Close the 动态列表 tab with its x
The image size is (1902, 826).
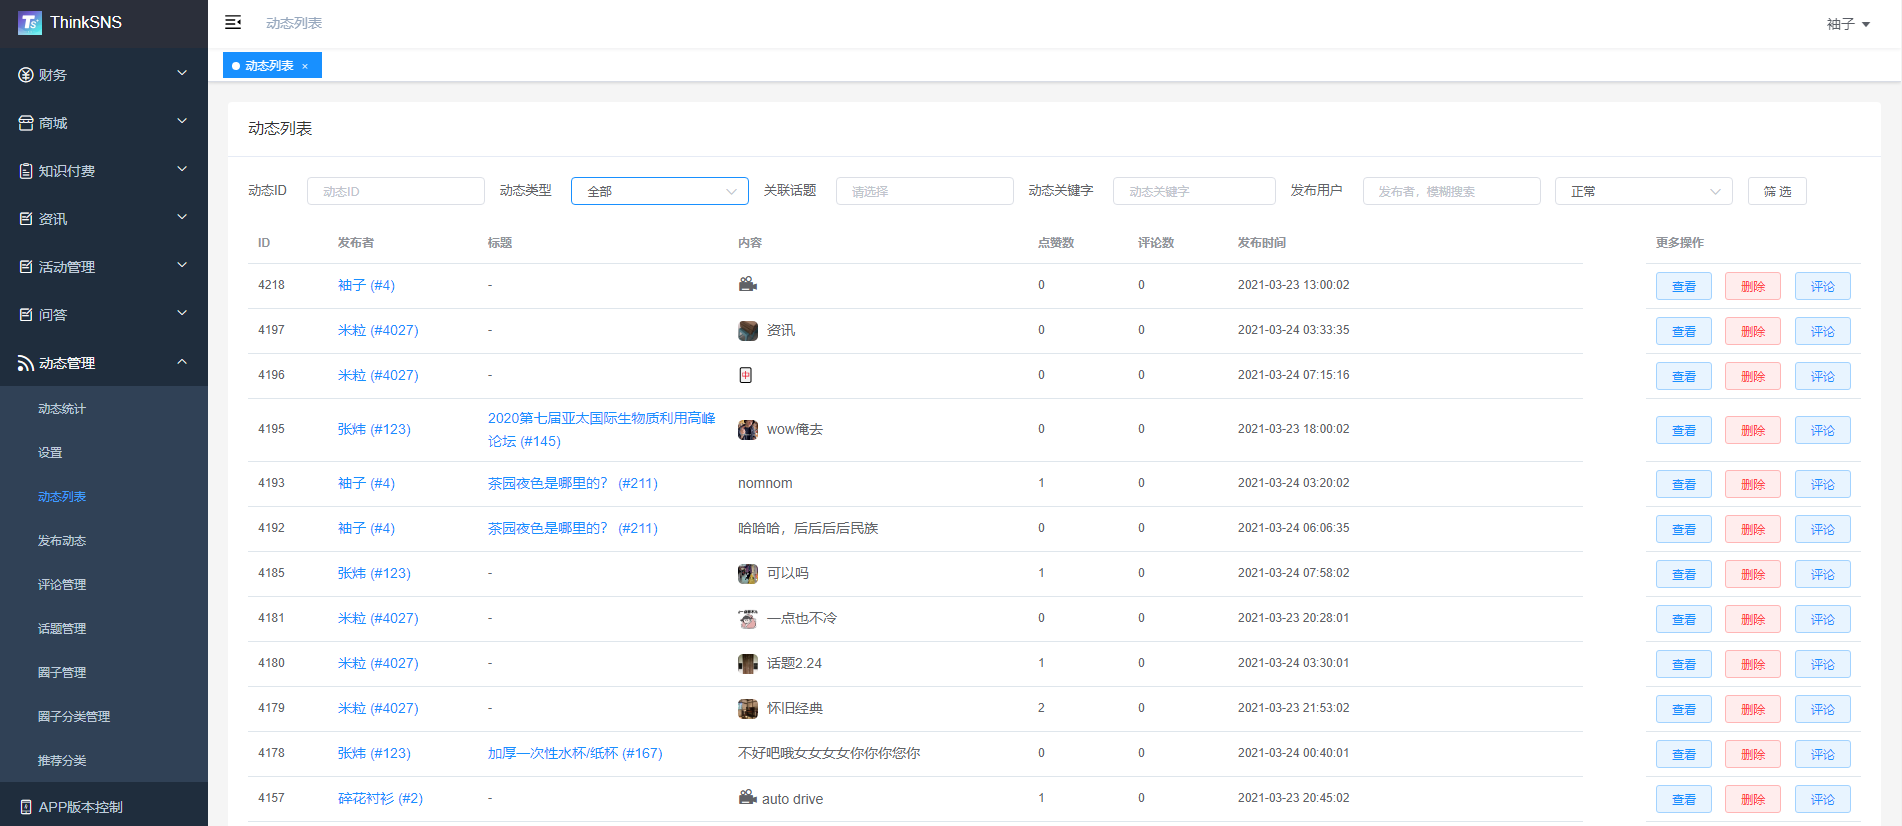point(305,66)
